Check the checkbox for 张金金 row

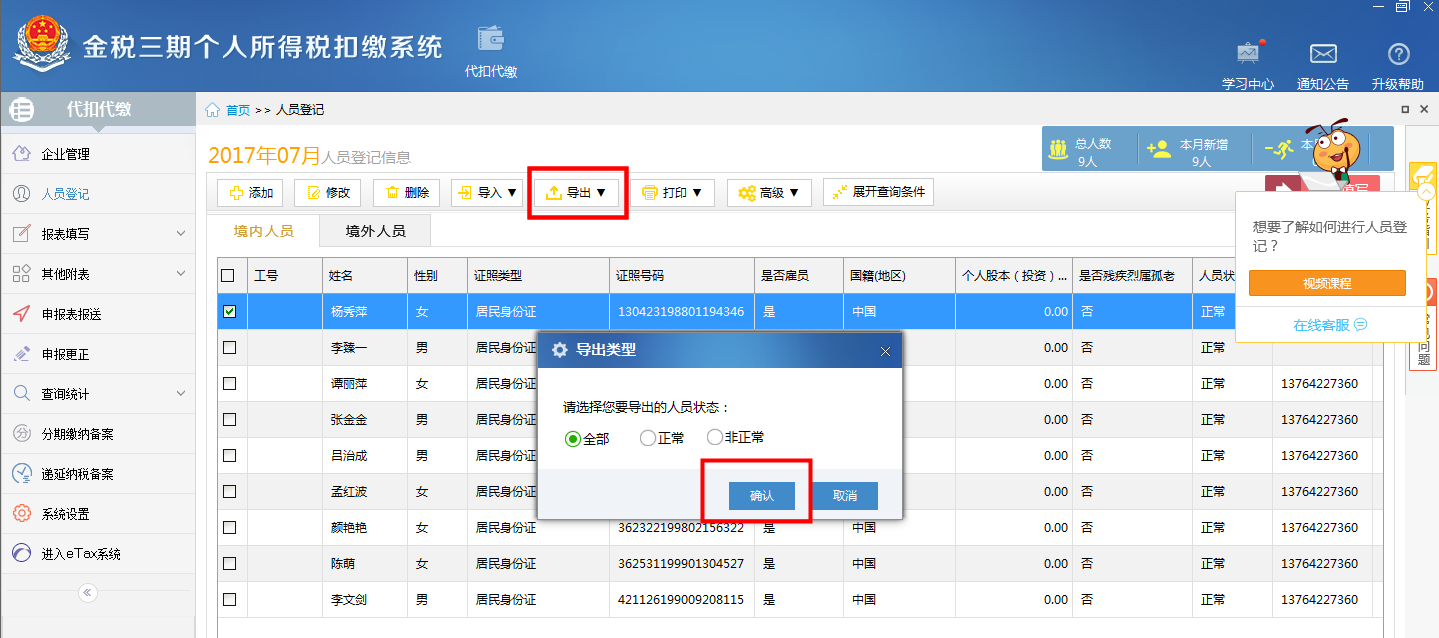229,420
